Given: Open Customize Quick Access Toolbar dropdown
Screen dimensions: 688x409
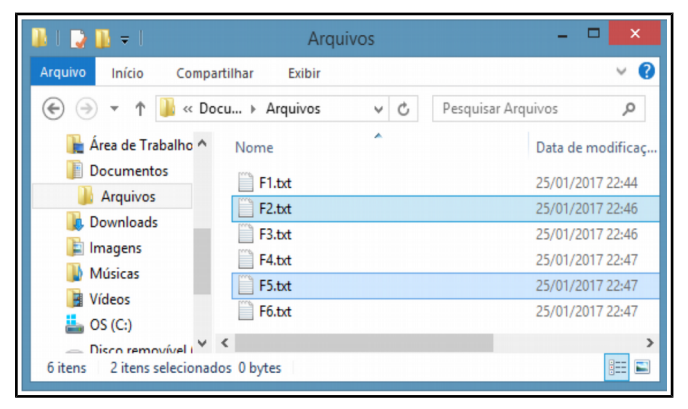Looking at the screenshot, I should coord(125,40).
